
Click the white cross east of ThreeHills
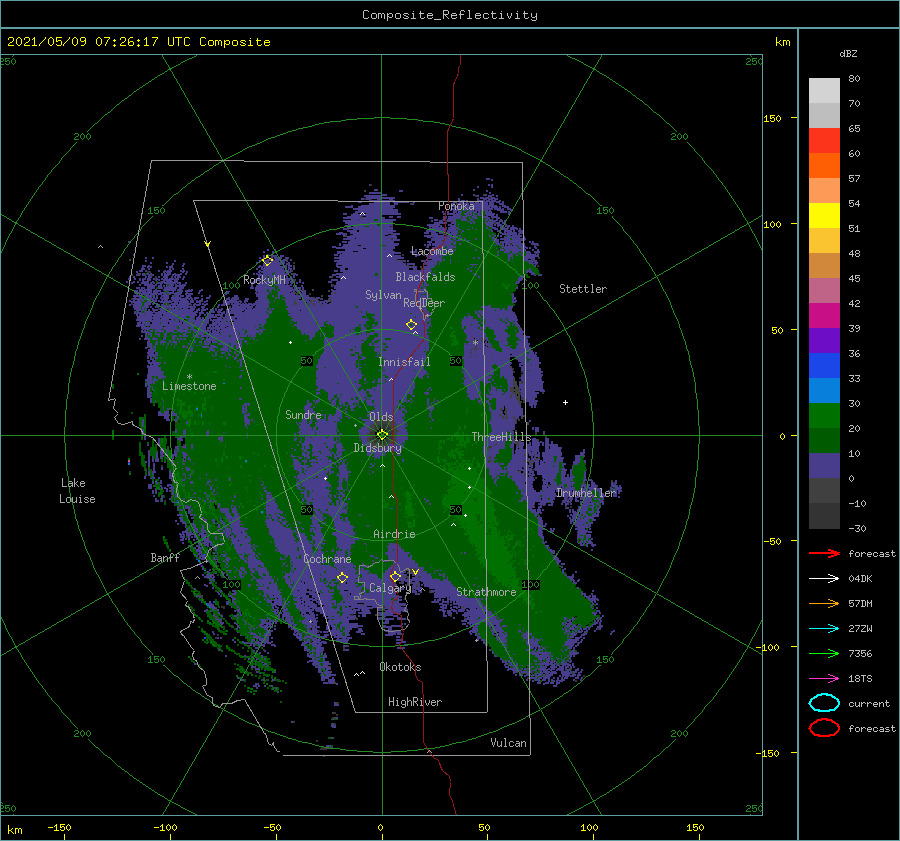[x=565, y=402]
